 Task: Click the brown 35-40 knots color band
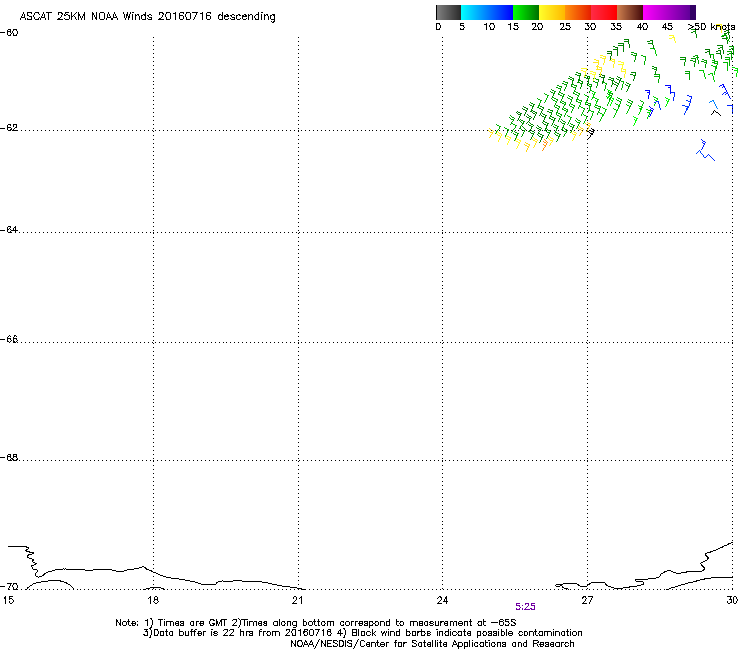click(630, 12)
